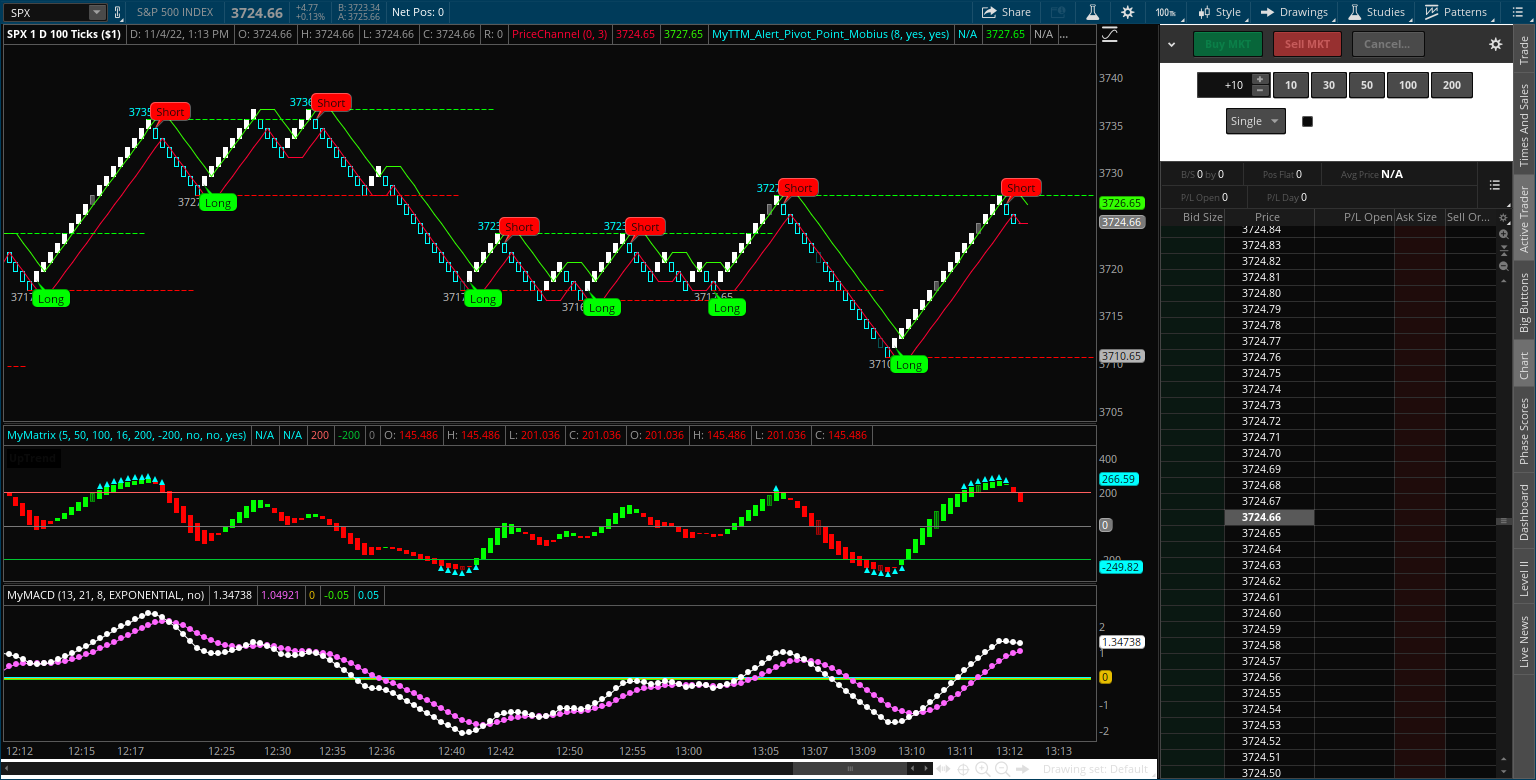
Task: Open the Edit Studies flask icon
Action: (1093, 12)
